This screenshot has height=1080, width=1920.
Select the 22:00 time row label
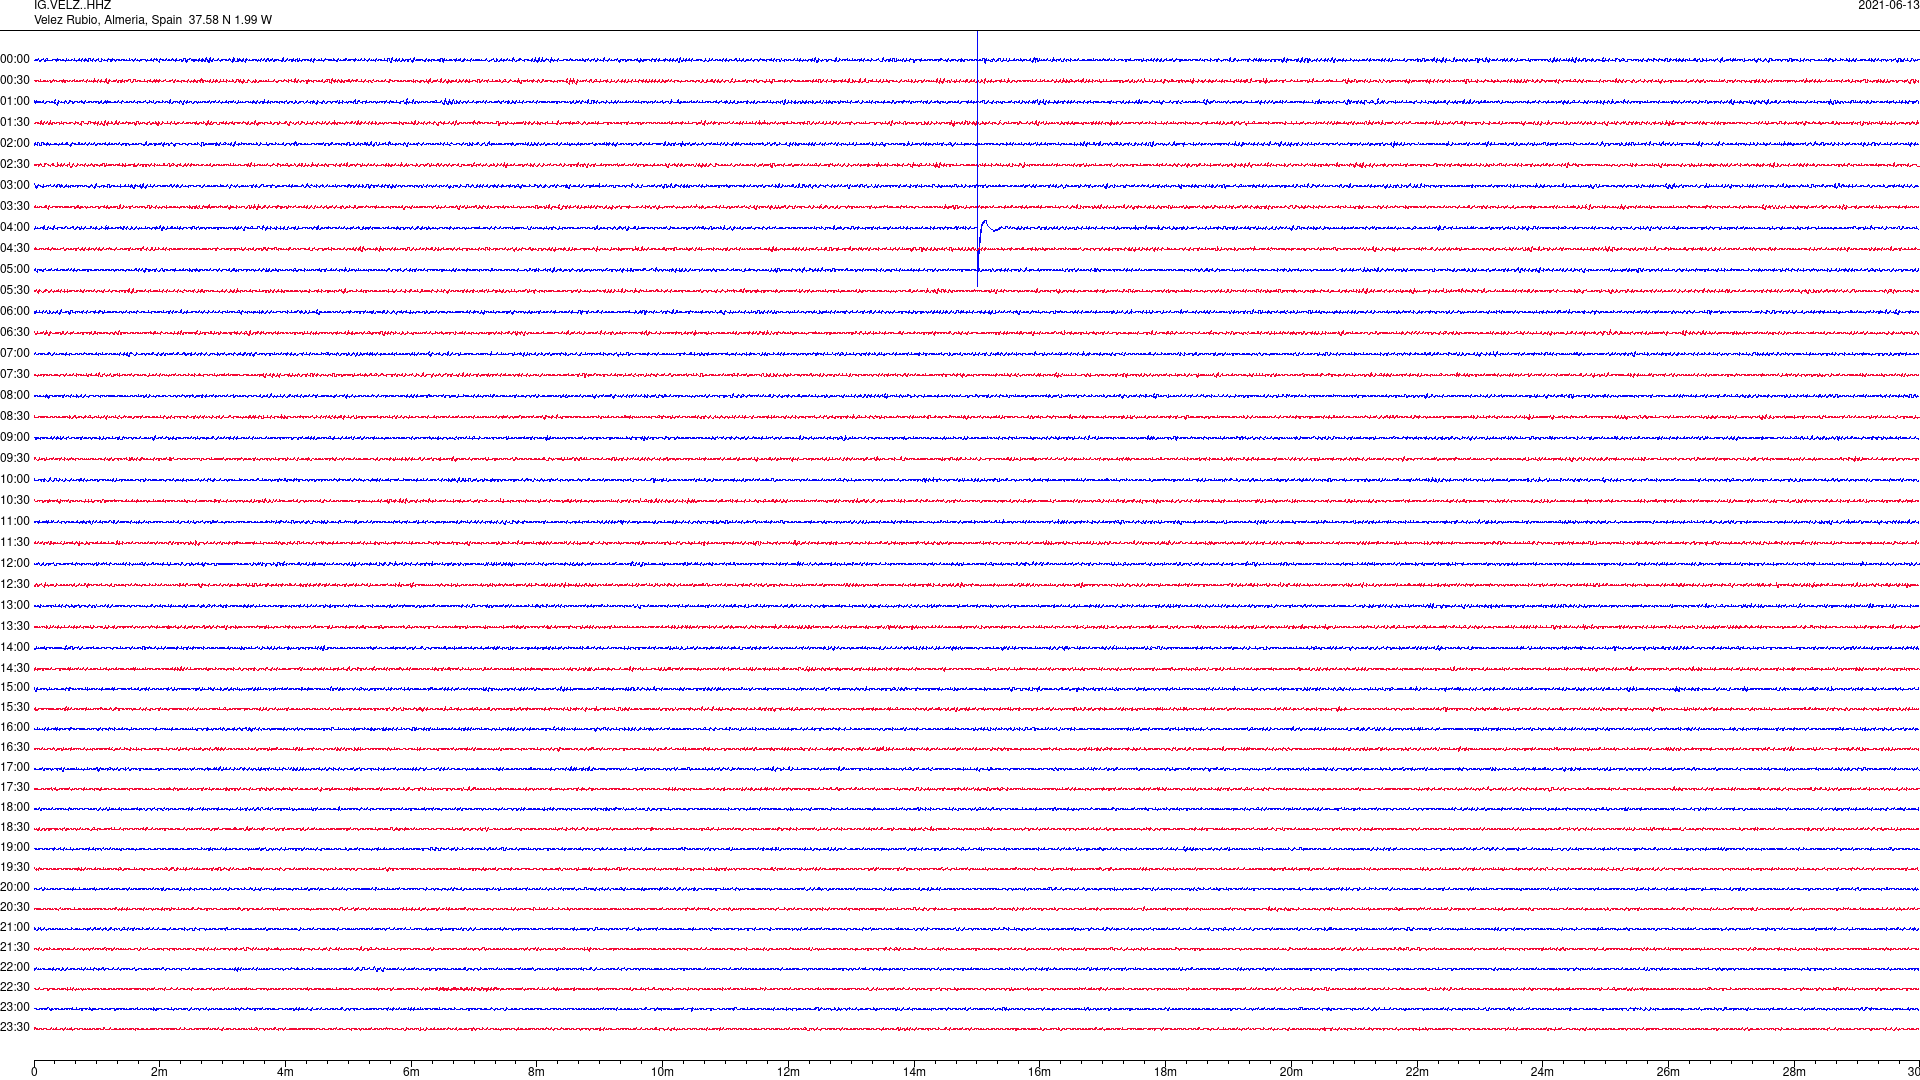[x=15, y=967]
